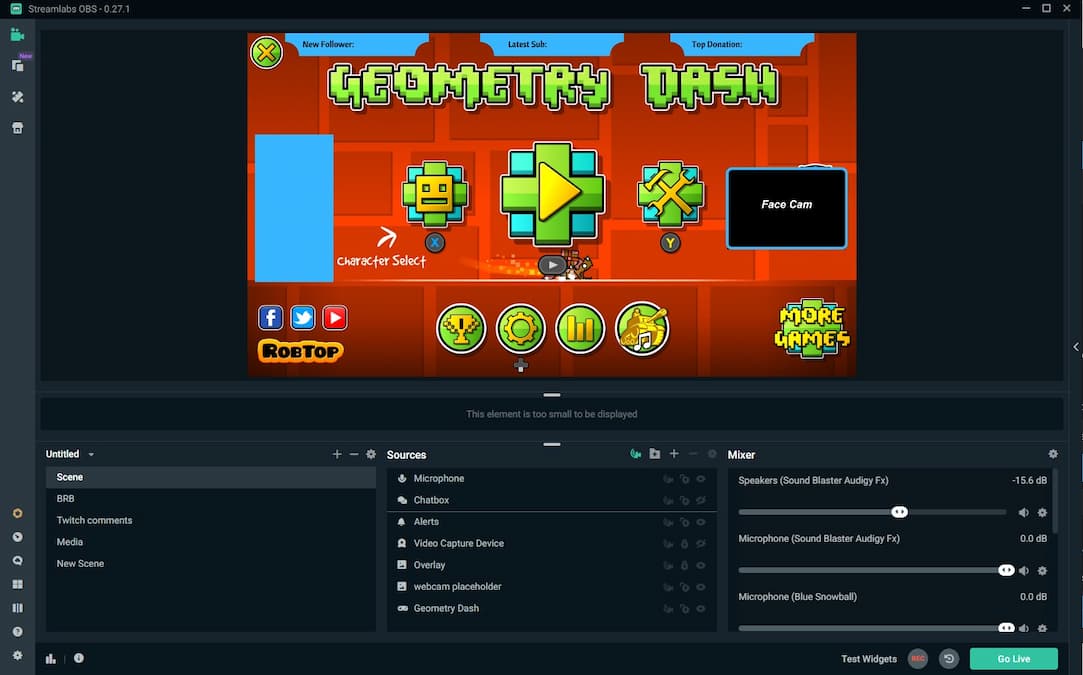Click the info icon in footer
Image resolution: width=1083 pixels, height=675 pixels.
(x=79, y=658)
